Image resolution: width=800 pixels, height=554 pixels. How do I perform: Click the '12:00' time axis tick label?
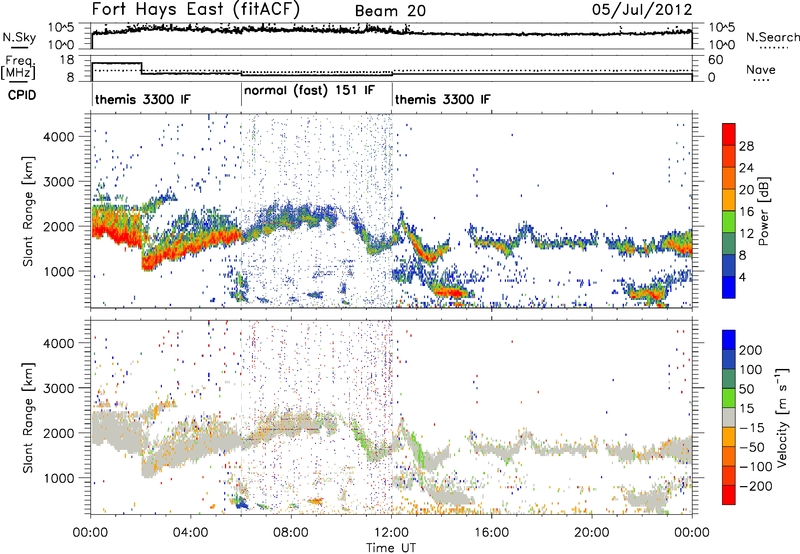[391, 533]
